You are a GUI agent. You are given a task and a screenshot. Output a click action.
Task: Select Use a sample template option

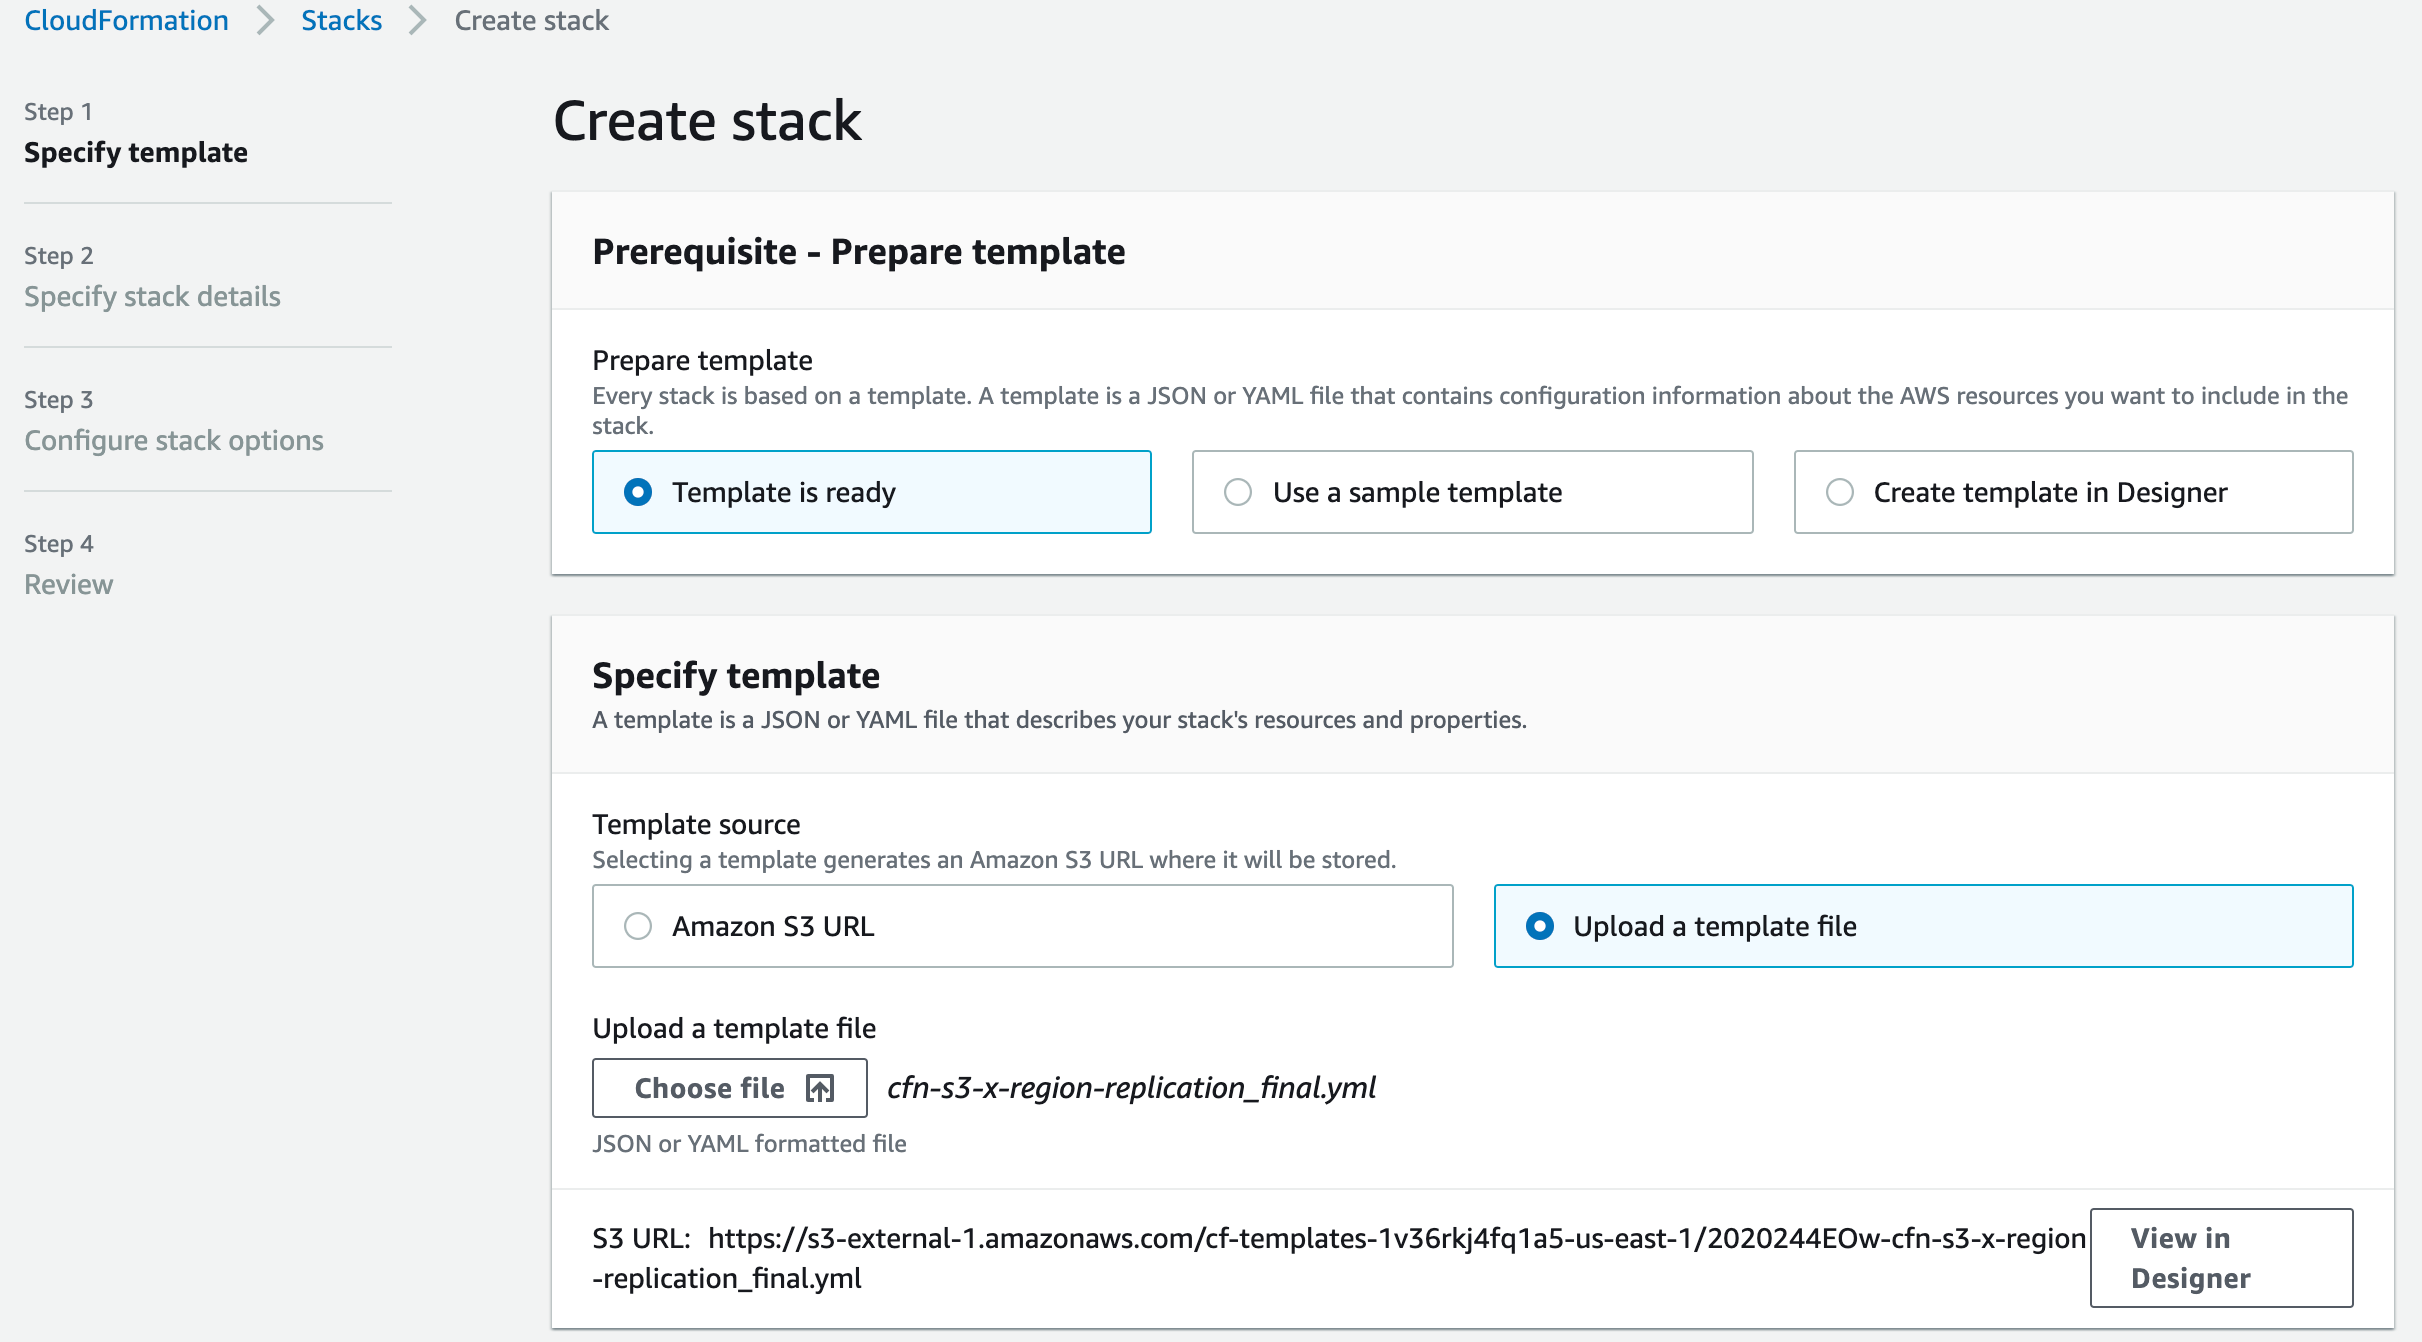point(1238,492)
